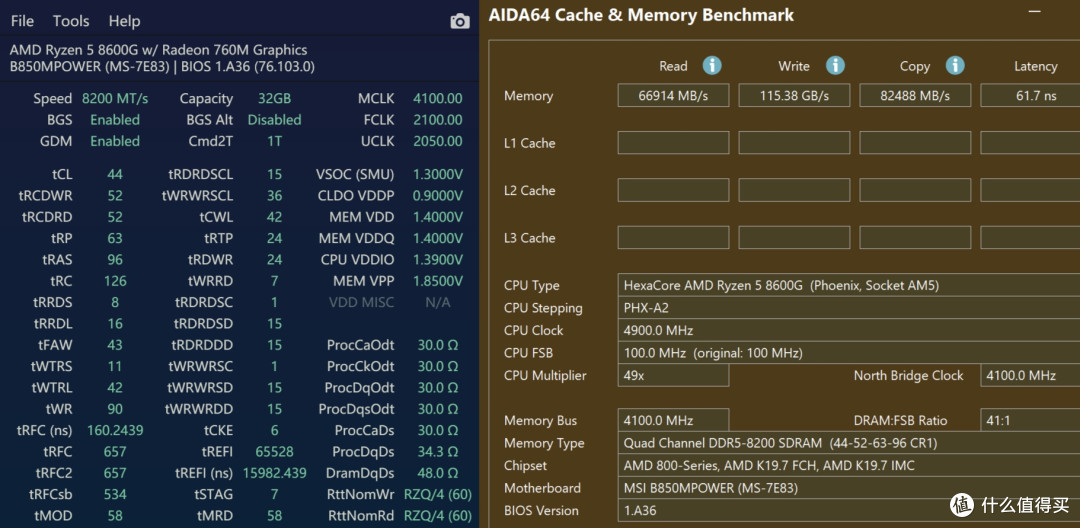Viewport: 1080px width, 528px height.
Task: Click the L2 Cache Write field
Action: [794, 190]
